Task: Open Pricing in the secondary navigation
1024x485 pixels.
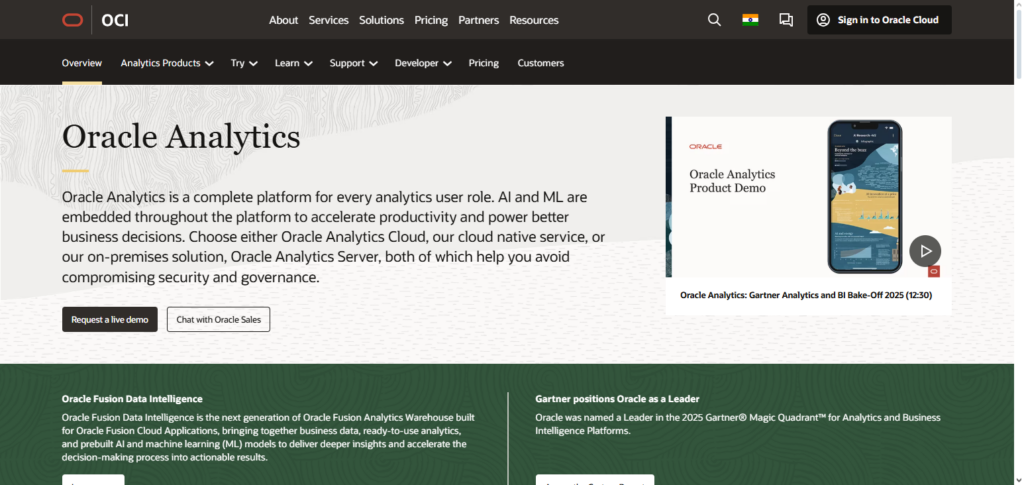Action: pos(483,63)
